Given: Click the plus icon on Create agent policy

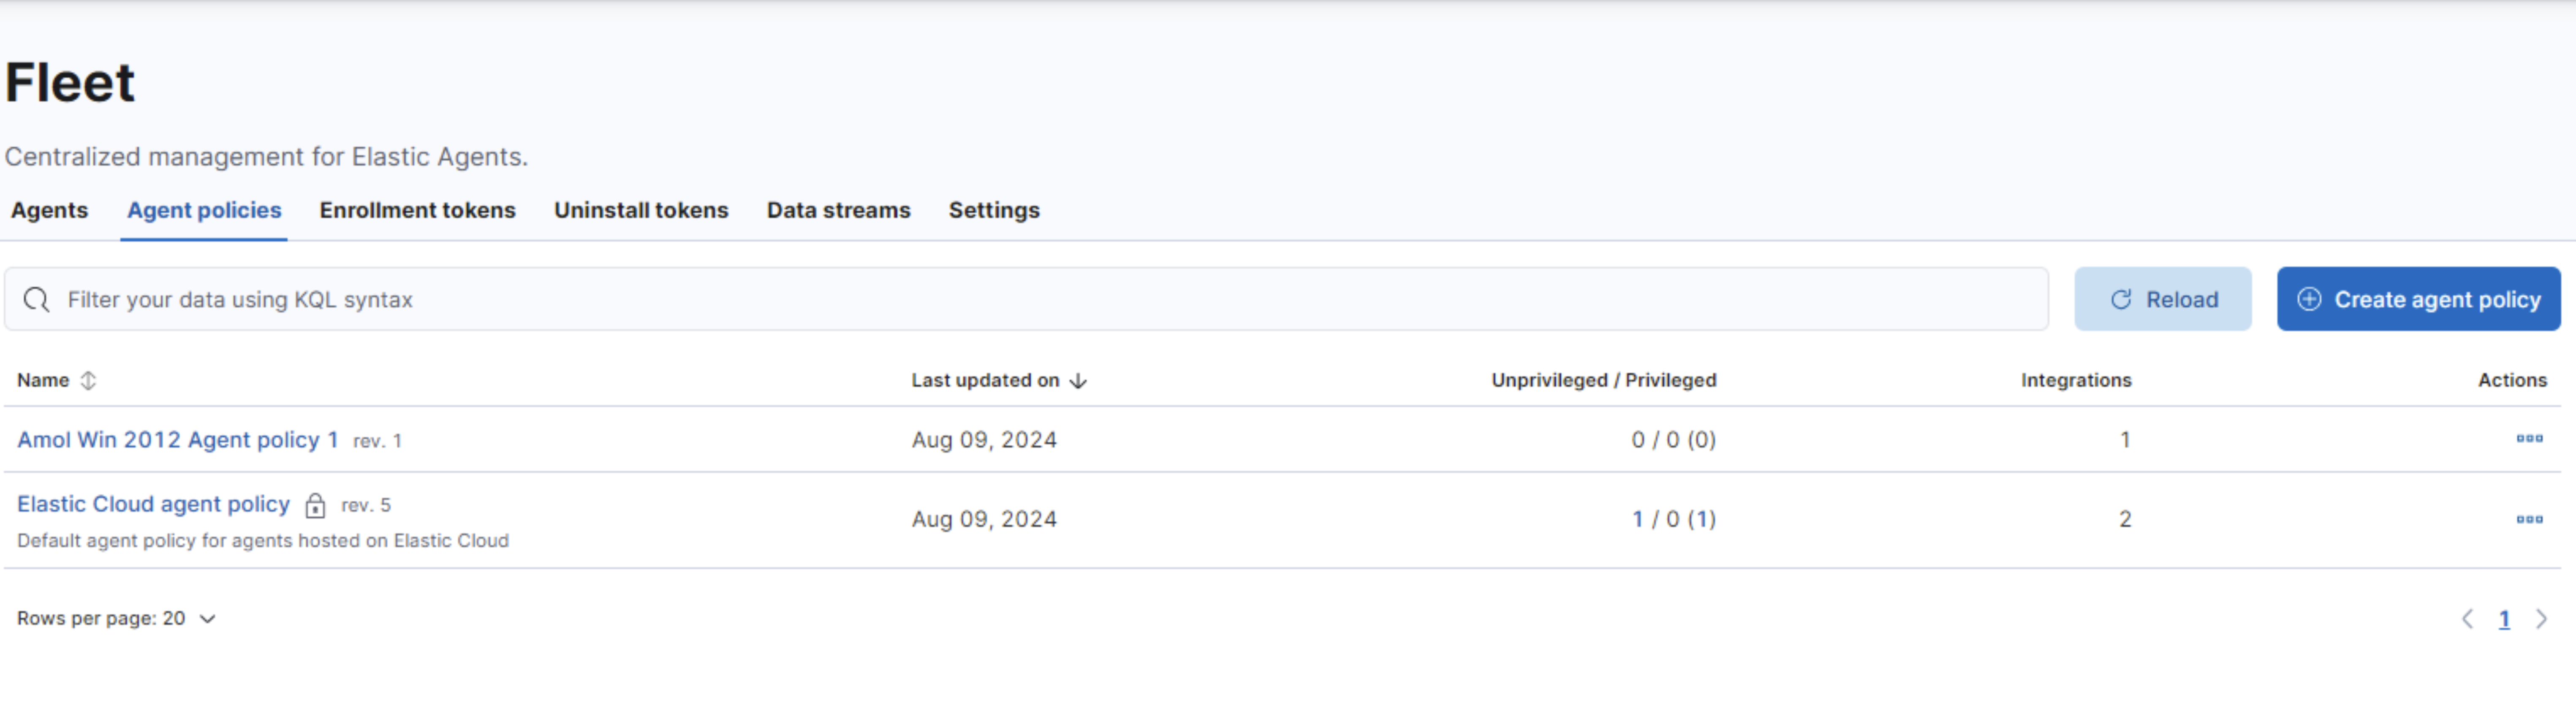Looking at the screenshot, I should click(2309, 299).
